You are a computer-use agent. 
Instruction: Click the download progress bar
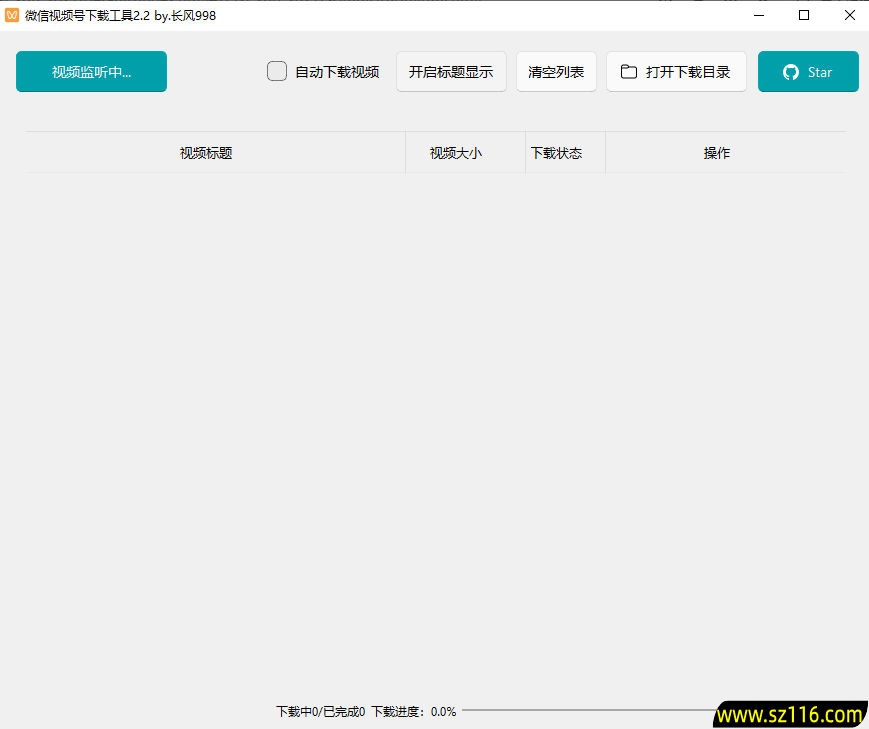[588, 711]
